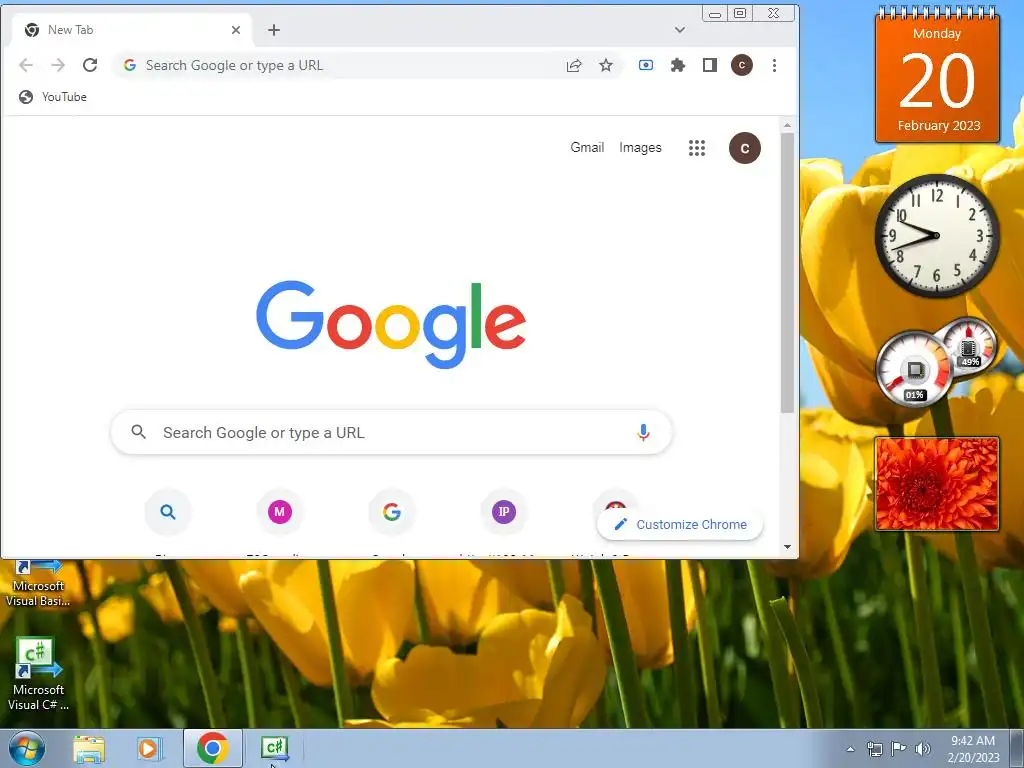Show hidden tray icons arrow
The image size is (1024, 768).
coord(850,749)
